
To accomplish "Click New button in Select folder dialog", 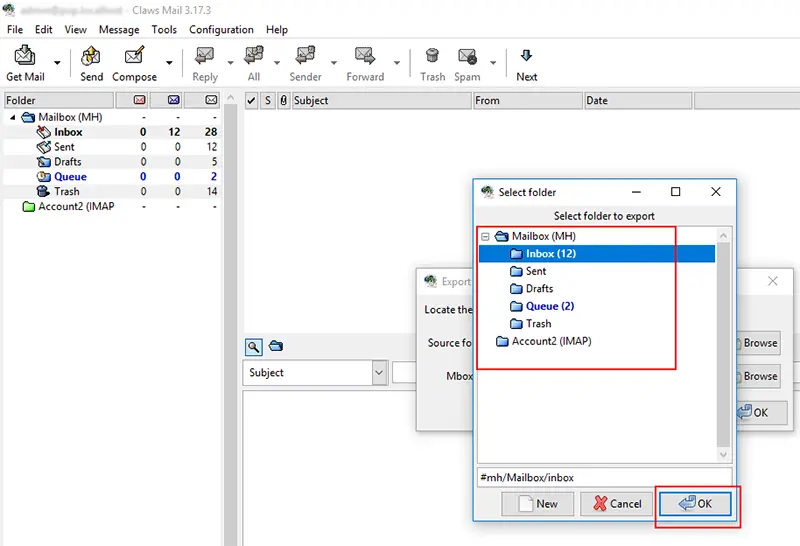I will click(x=538, y=504).
